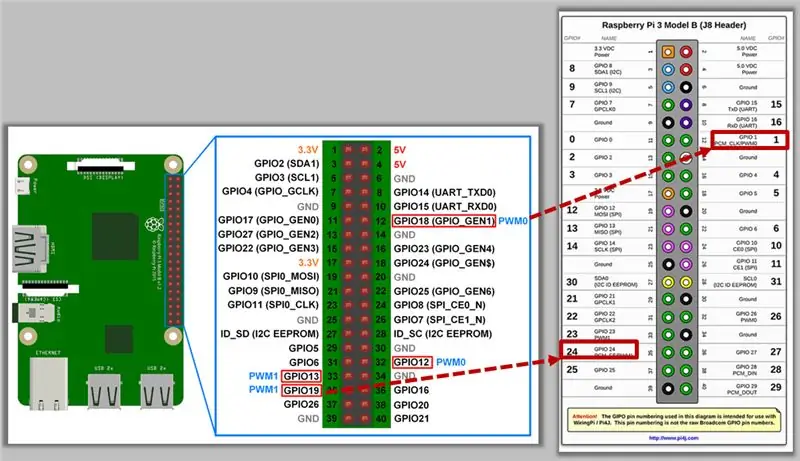This screenshot has width=800, height=461.
Task: Select GPIO 1 PCM_CLK/PWM0 entry in J8 table
Action: (749, 140)
